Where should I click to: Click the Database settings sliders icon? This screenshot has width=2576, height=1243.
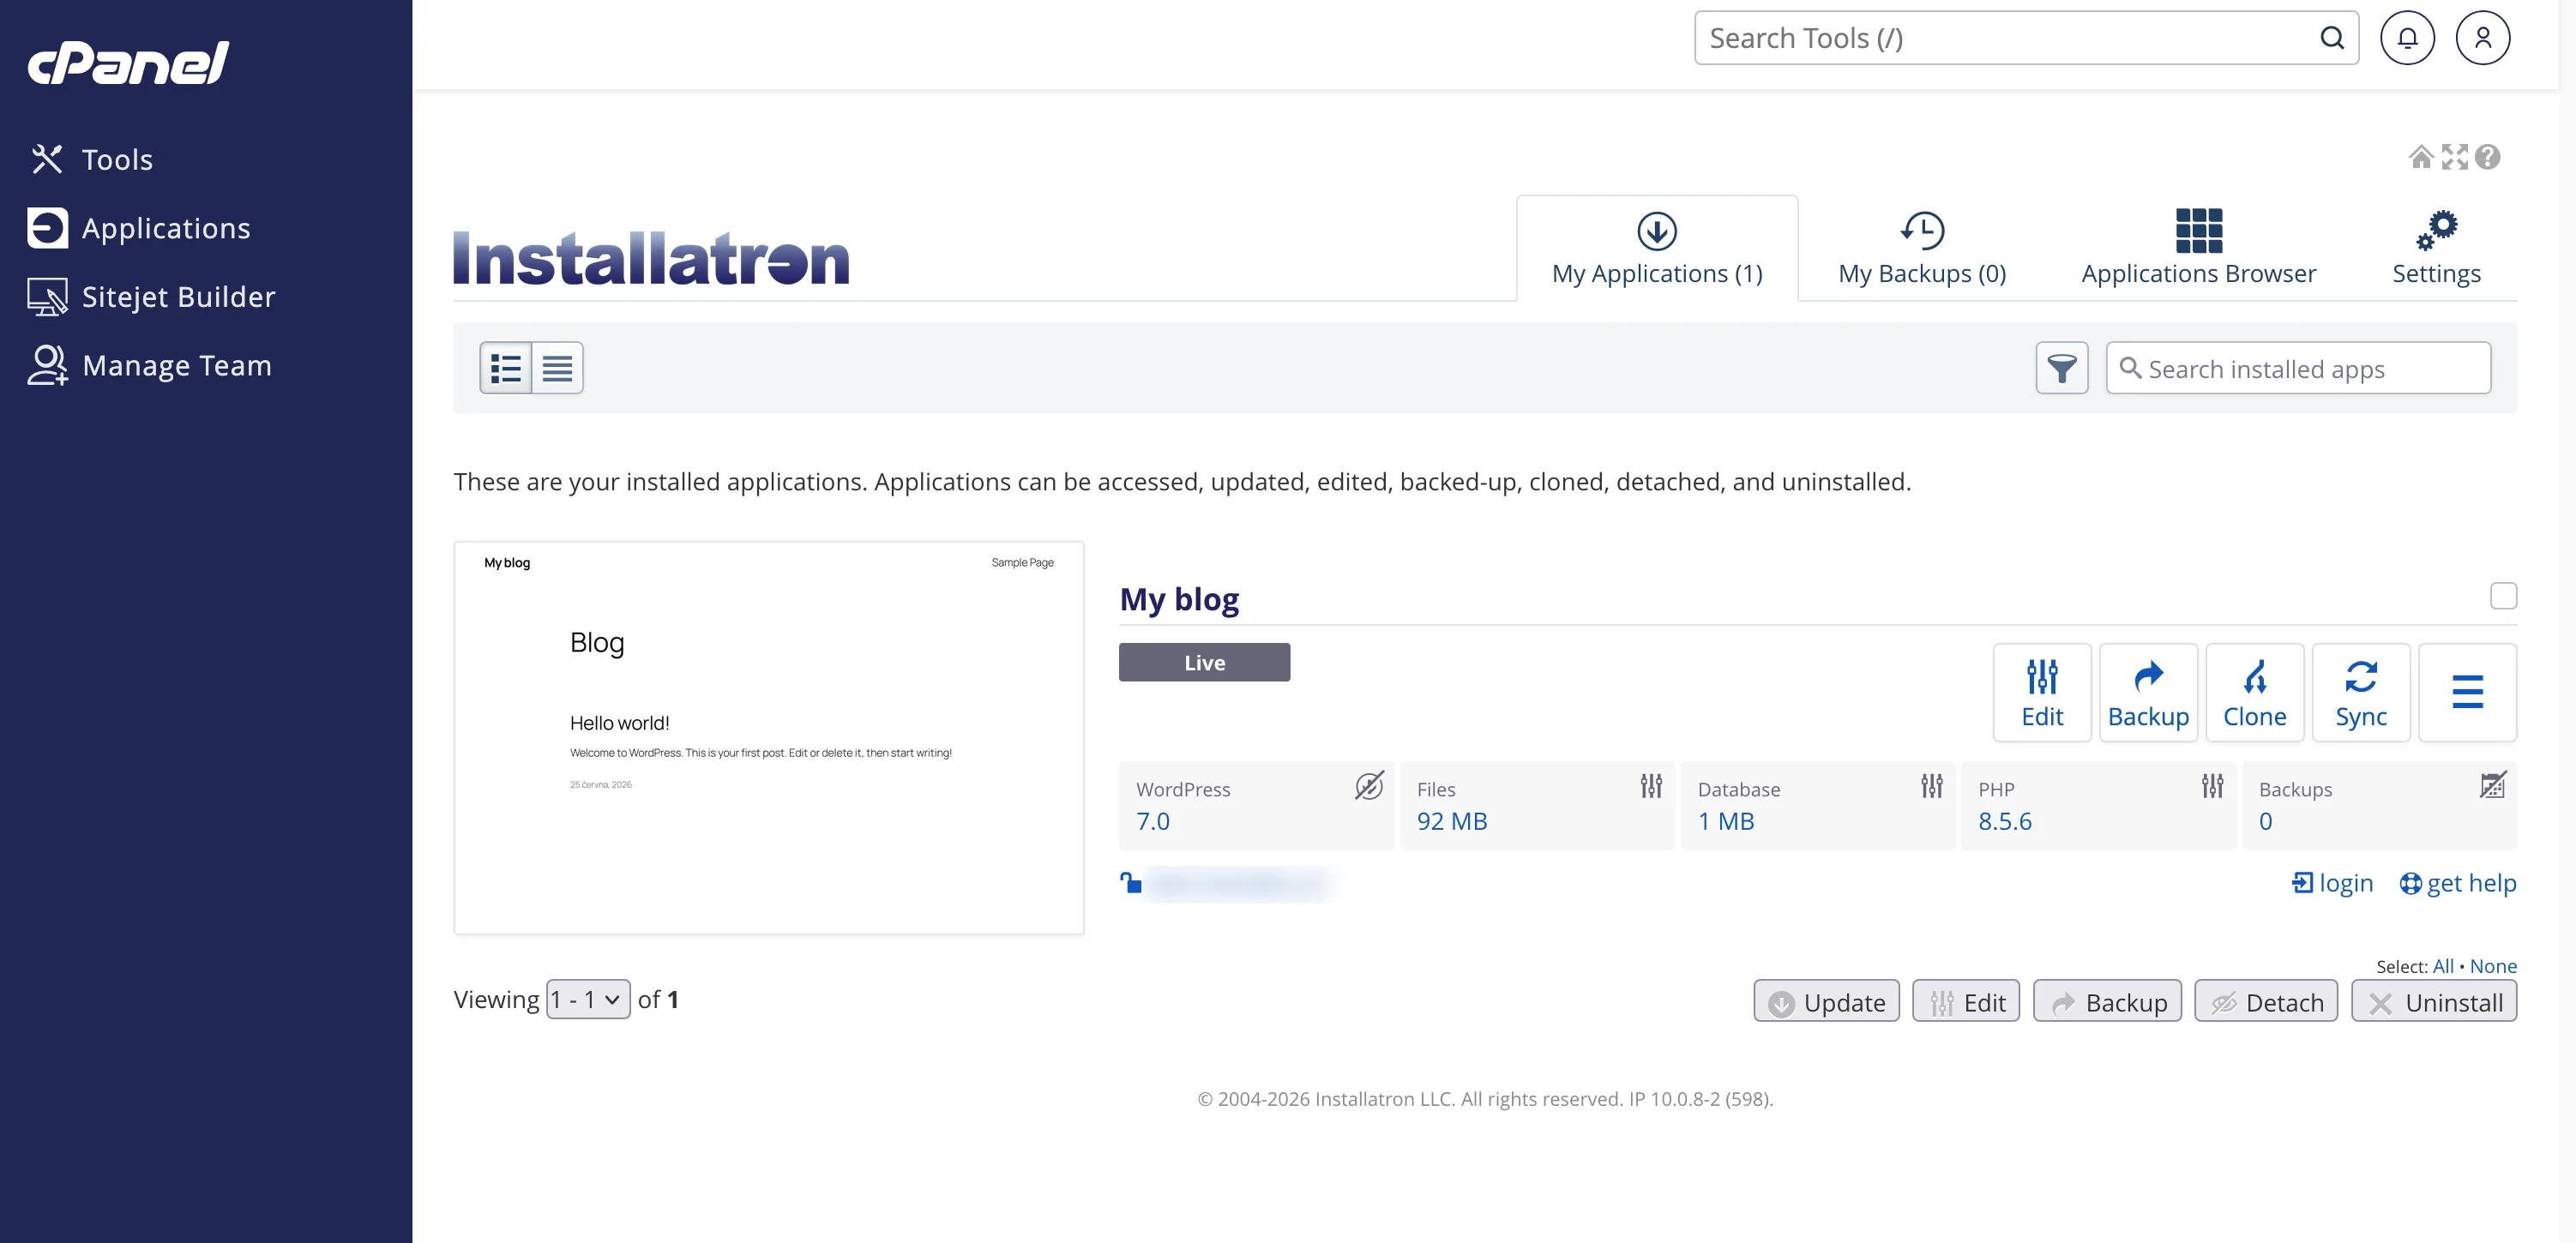[x=1932, y=786]
